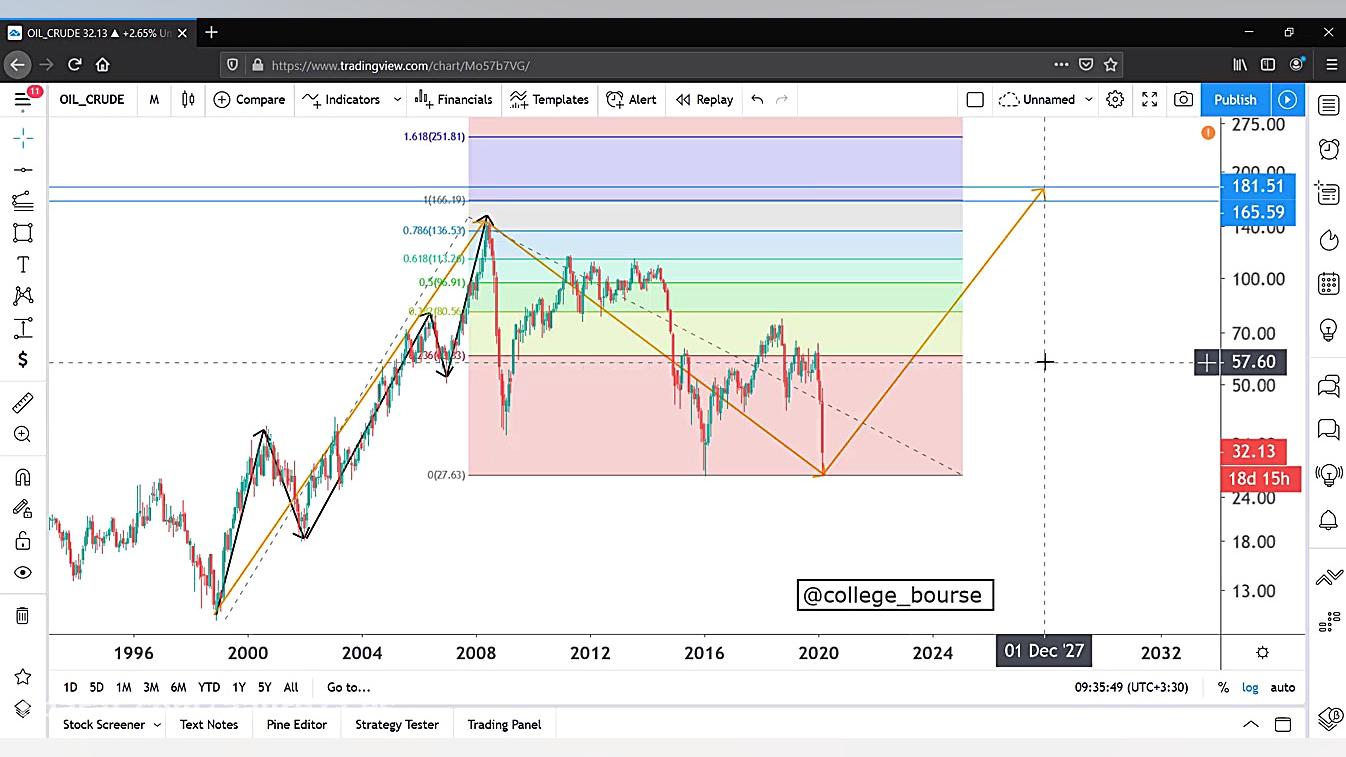
Task: Change the M monthly timeframe interval
Action: 154,99
